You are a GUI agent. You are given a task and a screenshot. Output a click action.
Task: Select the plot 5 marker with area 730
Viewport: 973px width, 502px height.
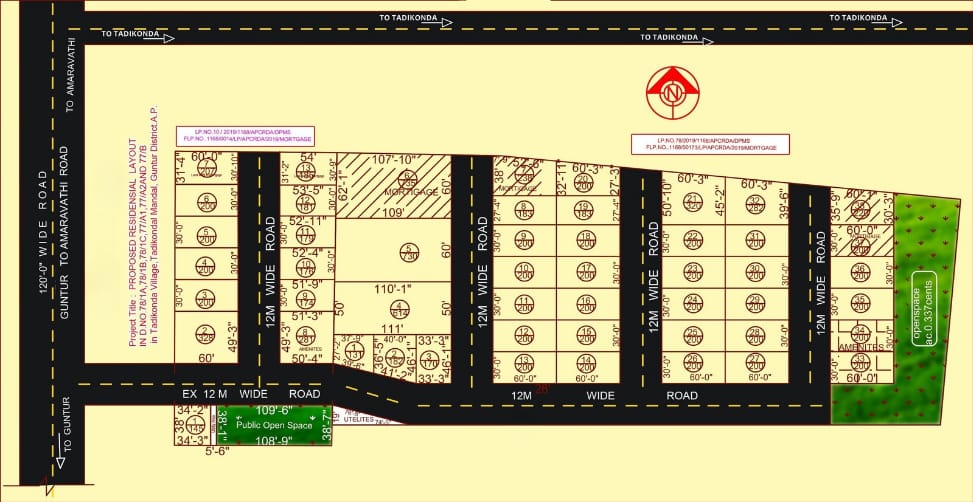(x=406, y=254)
